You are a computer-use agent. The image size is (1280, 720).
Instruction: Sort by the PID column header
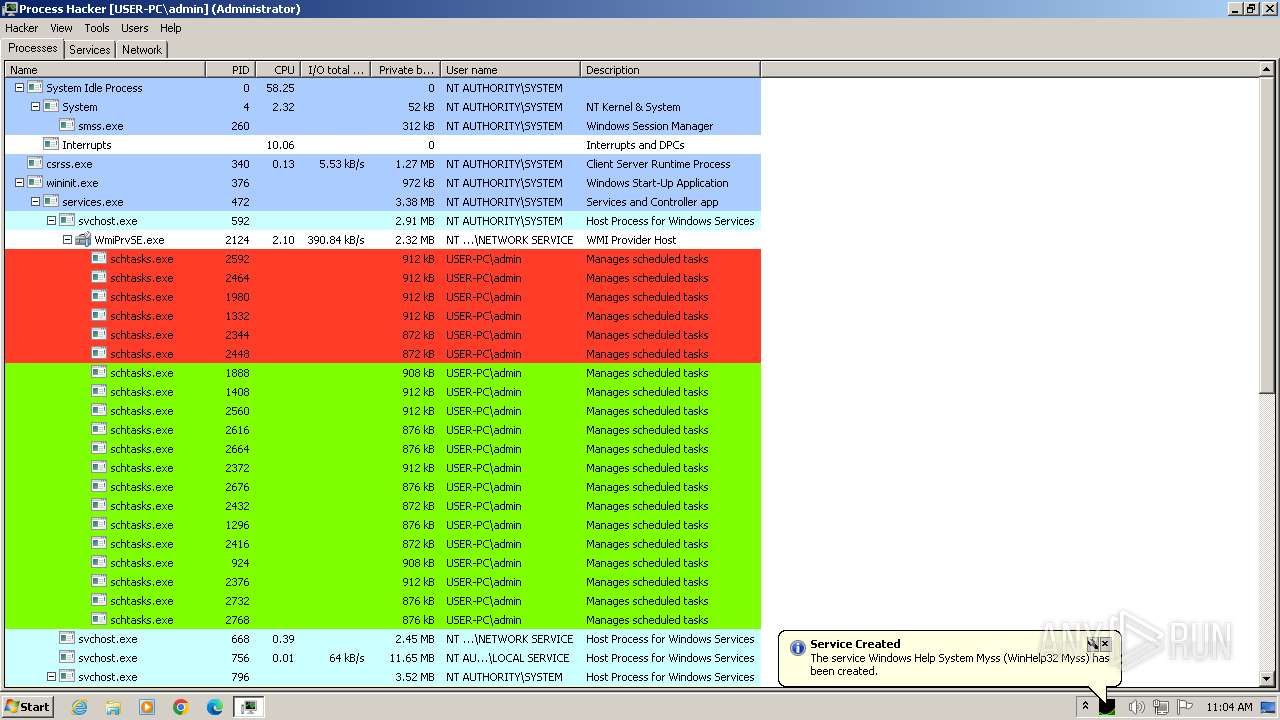(230, 70)
